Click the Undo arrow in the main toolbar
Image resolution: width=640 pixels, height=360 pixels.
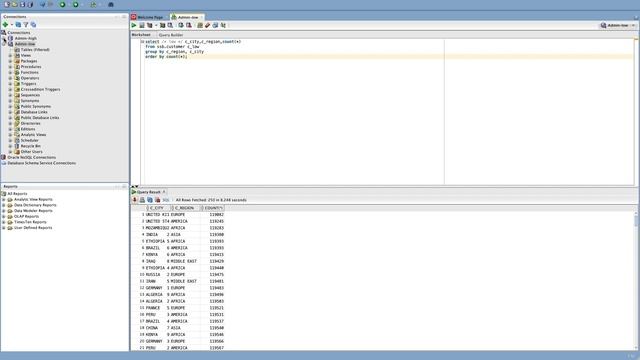click(43, 4)
